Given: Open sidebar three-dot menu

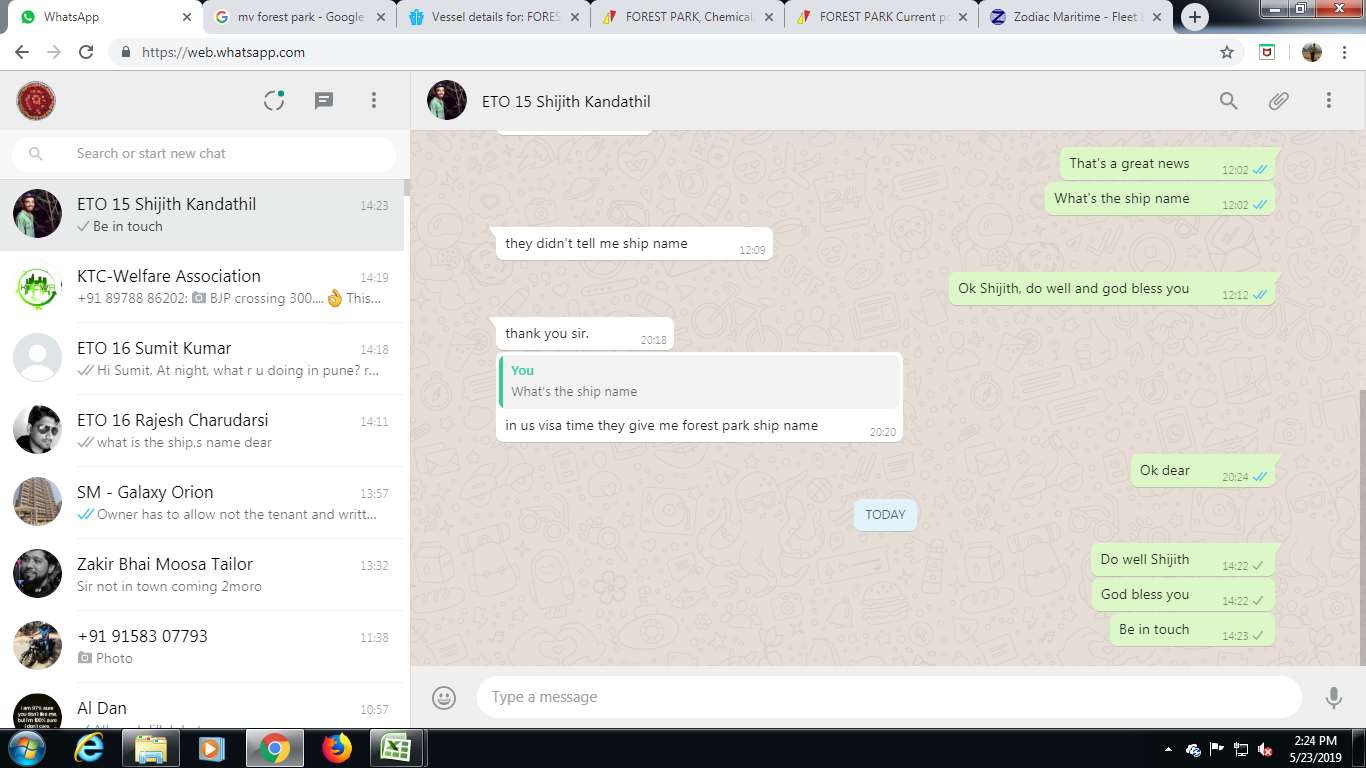Looking at the screenshot, I should pos(374,100).
